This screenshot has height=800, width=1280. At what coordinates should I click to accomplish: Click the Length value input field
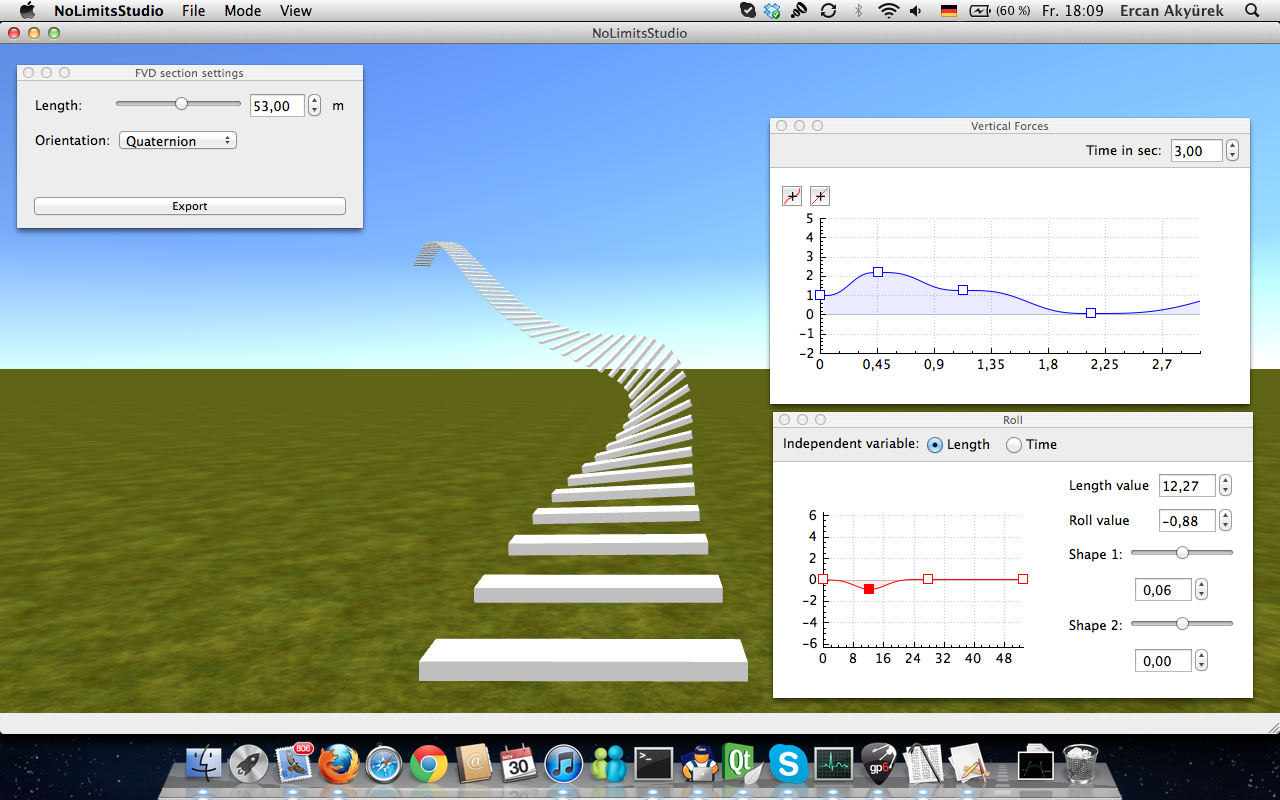(x=1186, y=486)
